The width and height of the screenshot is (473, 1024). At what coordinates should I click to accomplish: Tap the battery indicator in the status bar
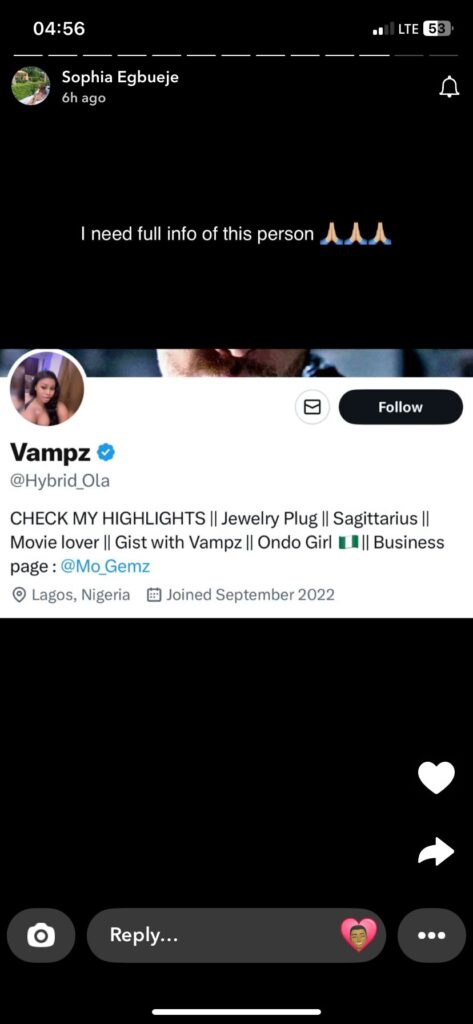coord(438,29)
